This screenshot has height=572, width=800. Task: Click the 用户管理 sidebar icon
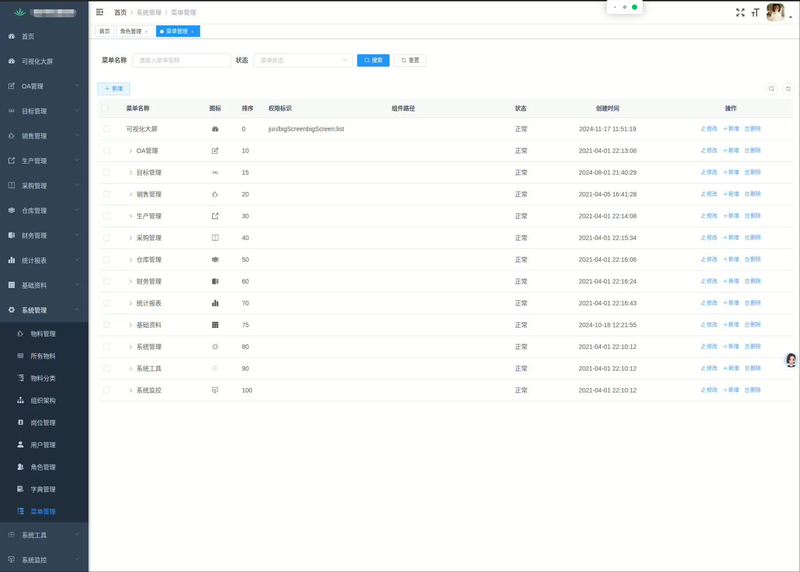pyautogui.click(x=21, y=445)
